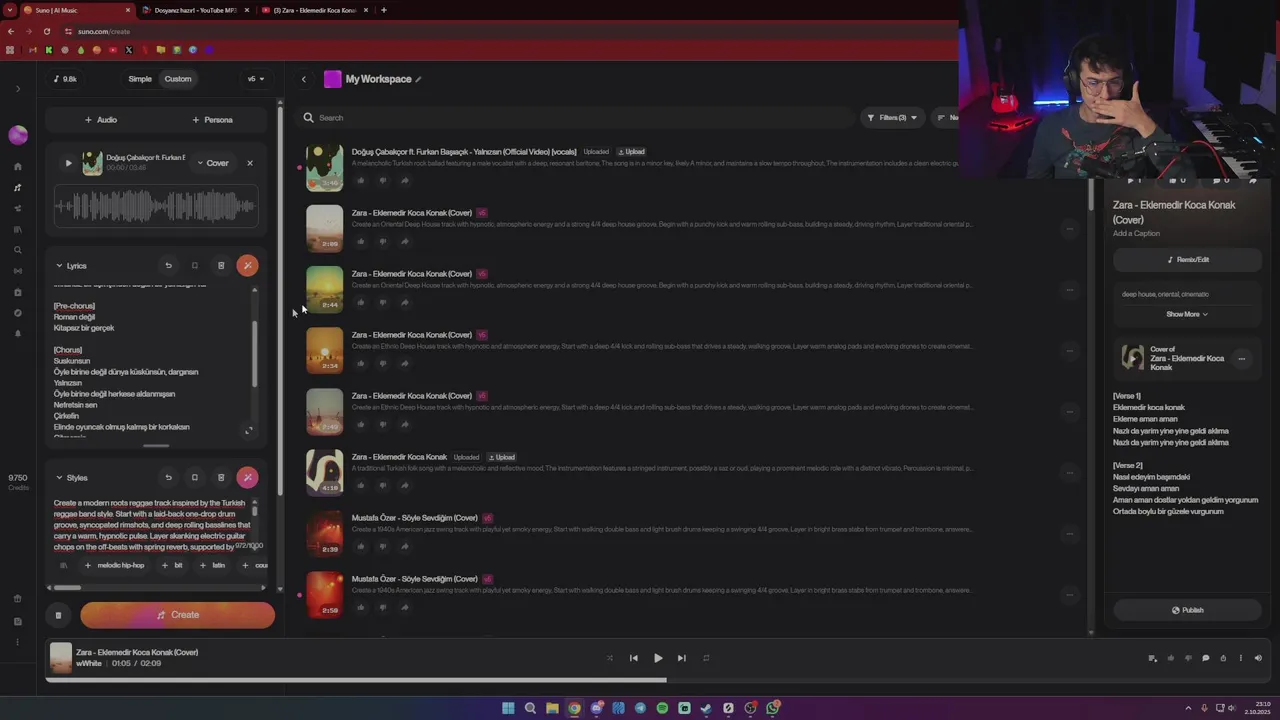Image resolution: width=1280 pixels, height=720 pixels.
Task: Undo in the Lyrics section
Action: tap(168, 266)
